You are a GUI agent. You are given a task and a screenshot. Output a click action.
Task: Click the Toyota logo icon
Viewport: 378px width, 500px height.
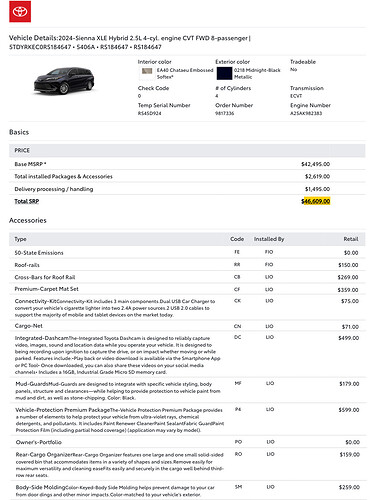20,12
